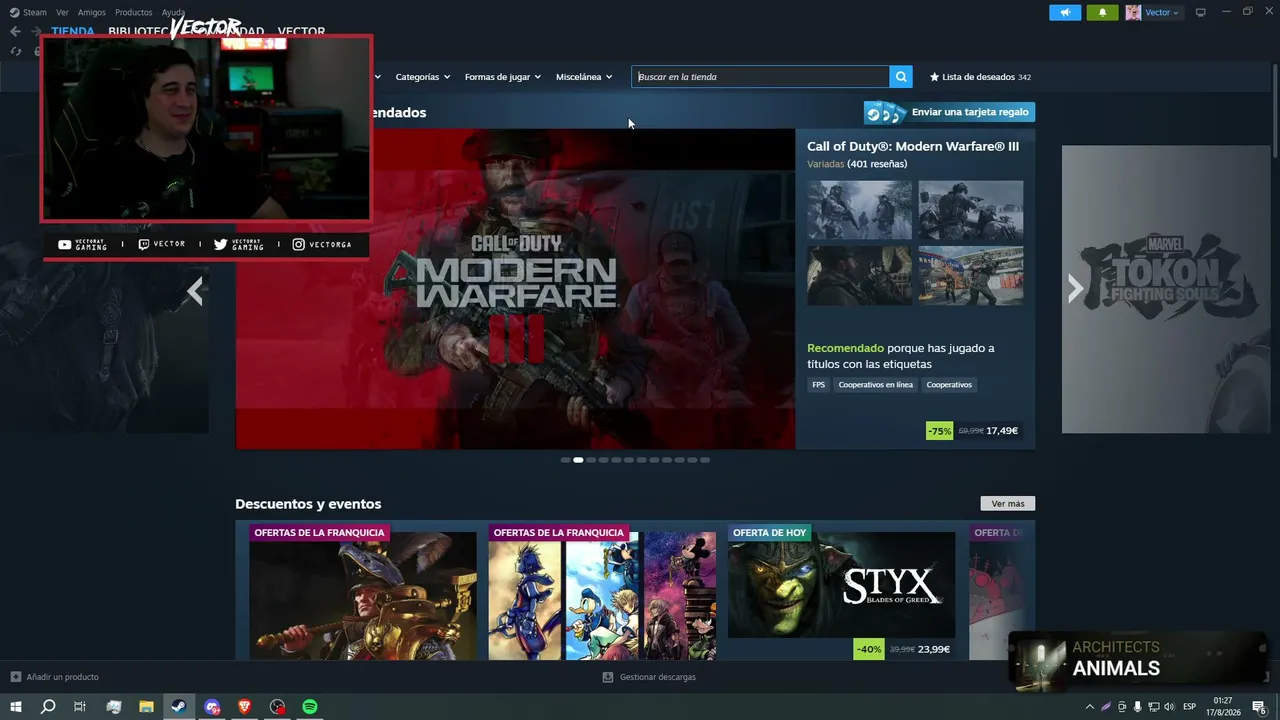Viewport: 1280px width, 720px height.
Task: Click Añadir un producto
Action: [x=55, y=677]
